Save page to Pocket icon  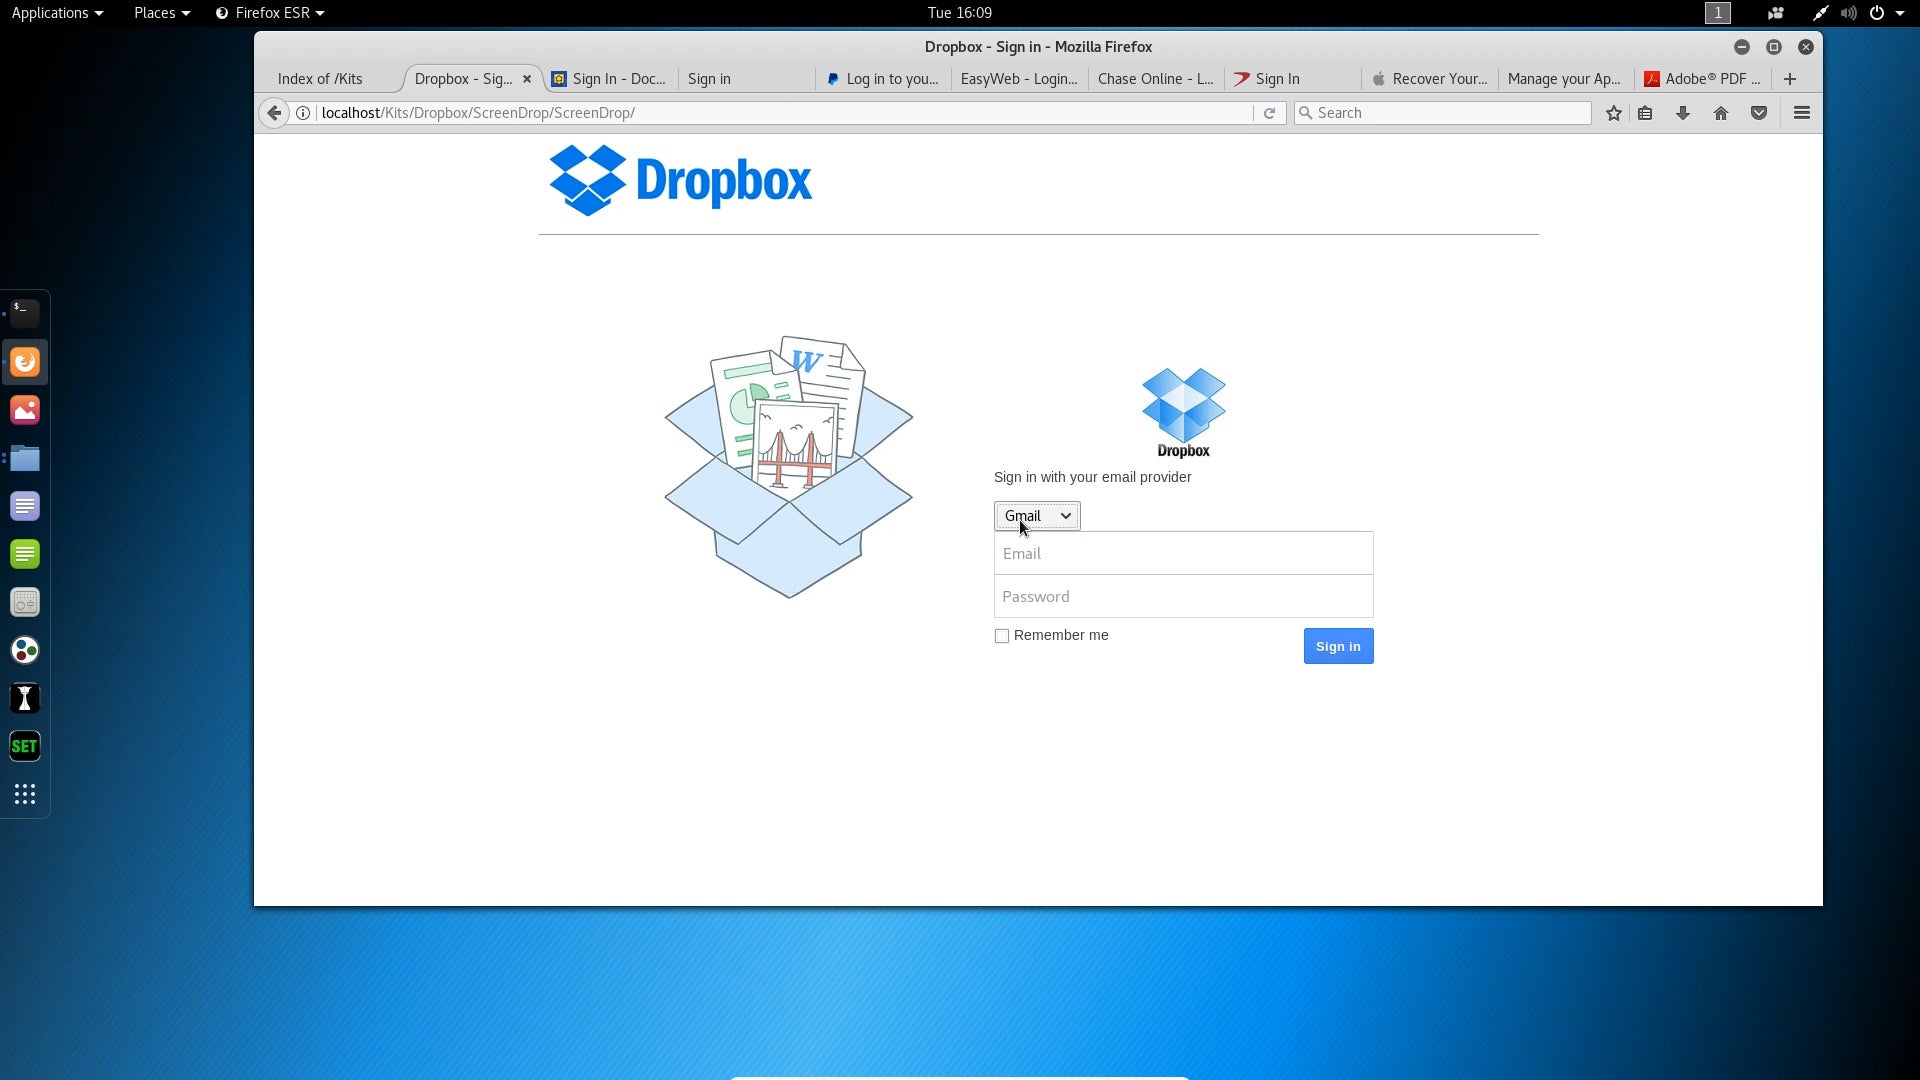tap(1759, 113)
